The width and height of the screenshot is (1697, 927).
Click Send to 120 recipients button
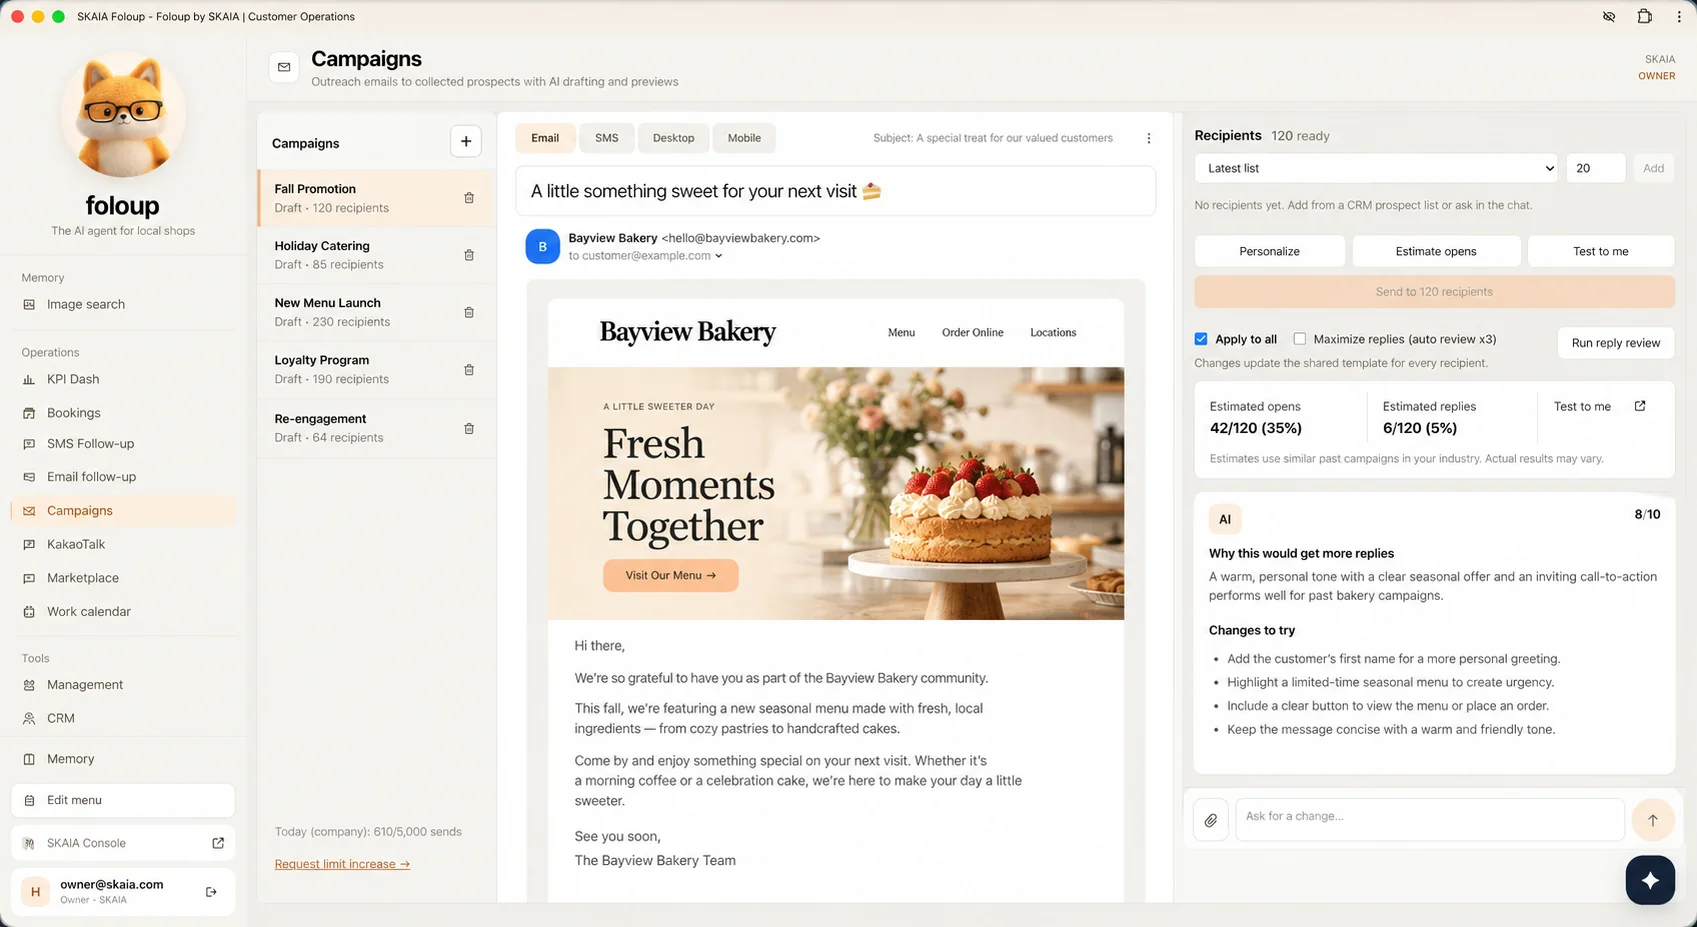tap(1434, 292)
